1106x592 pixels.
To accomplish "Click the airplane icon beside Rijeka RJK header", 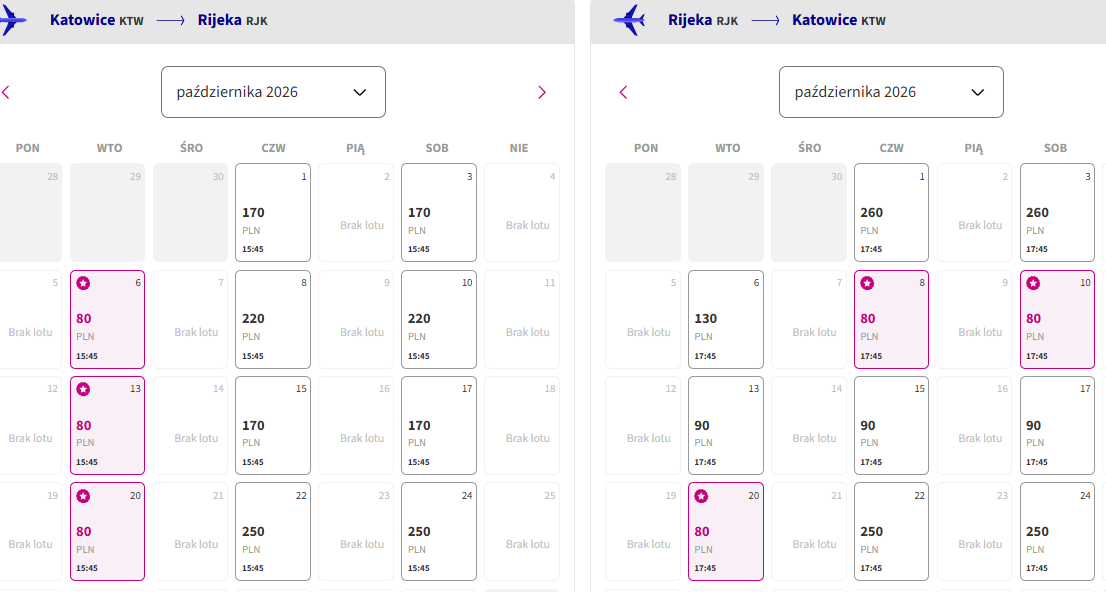I will click(629, 20).
